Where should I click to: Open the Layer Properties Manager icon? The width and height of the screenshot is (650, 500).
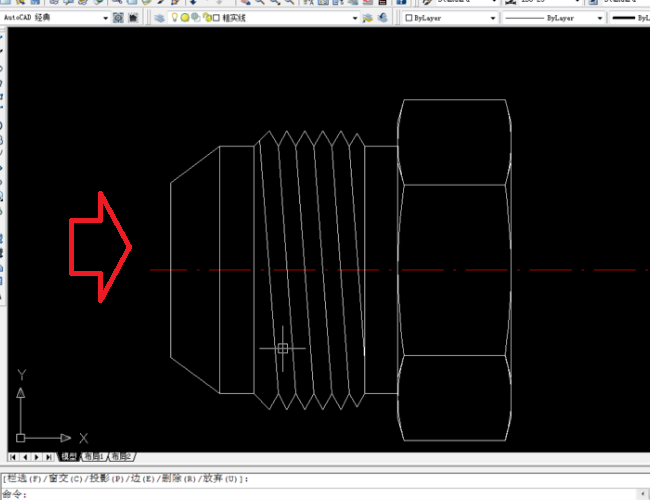click(159, 18)
